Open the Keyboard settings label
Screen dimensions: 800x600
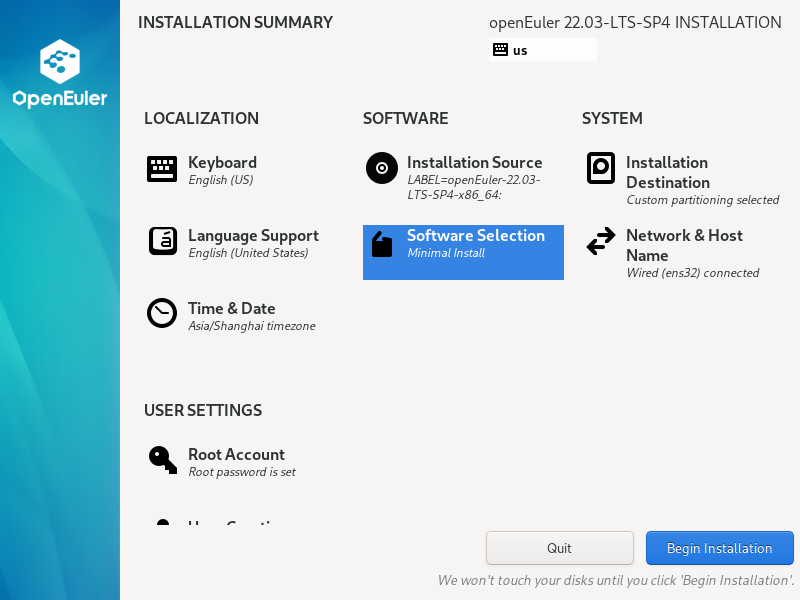(x=222, y=162)
